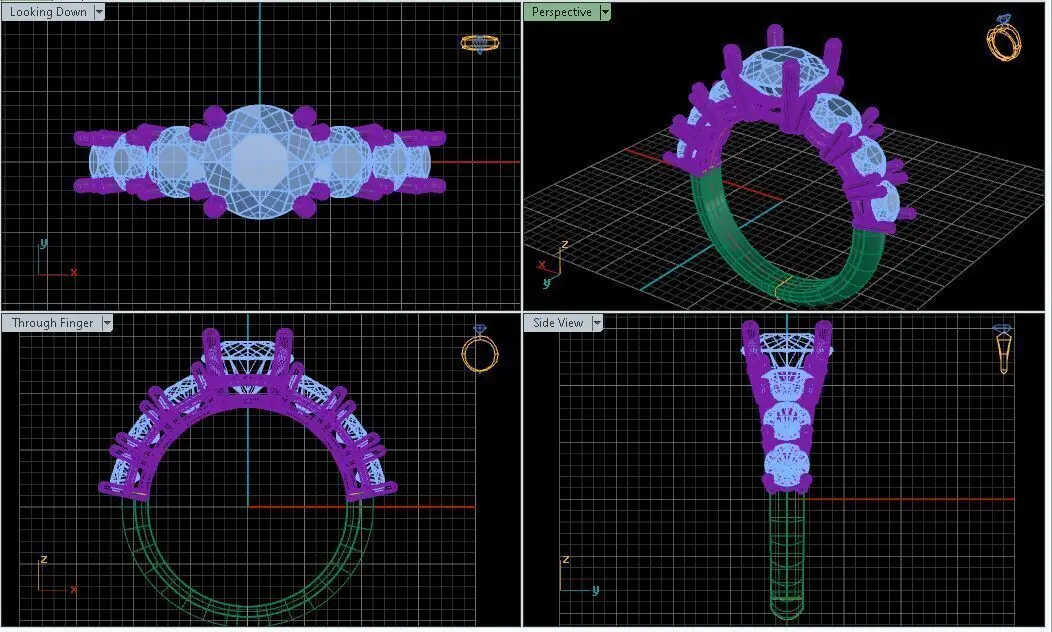Click the ring thumbnail icon in Looking Down viewport
Image resolution: width=1052 pixels, height=632 pixels.
pyautogui.click(x=480, y=44)
